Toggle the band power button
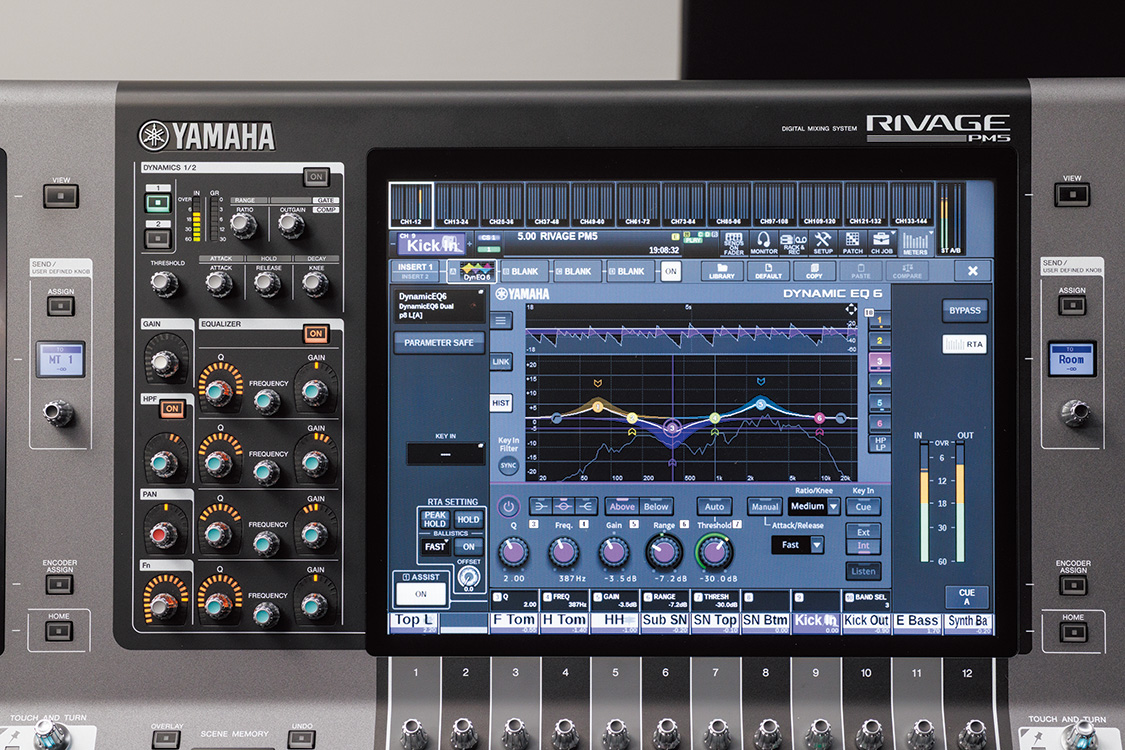This screenshot has width=1125, height=750. pos(508,507)
